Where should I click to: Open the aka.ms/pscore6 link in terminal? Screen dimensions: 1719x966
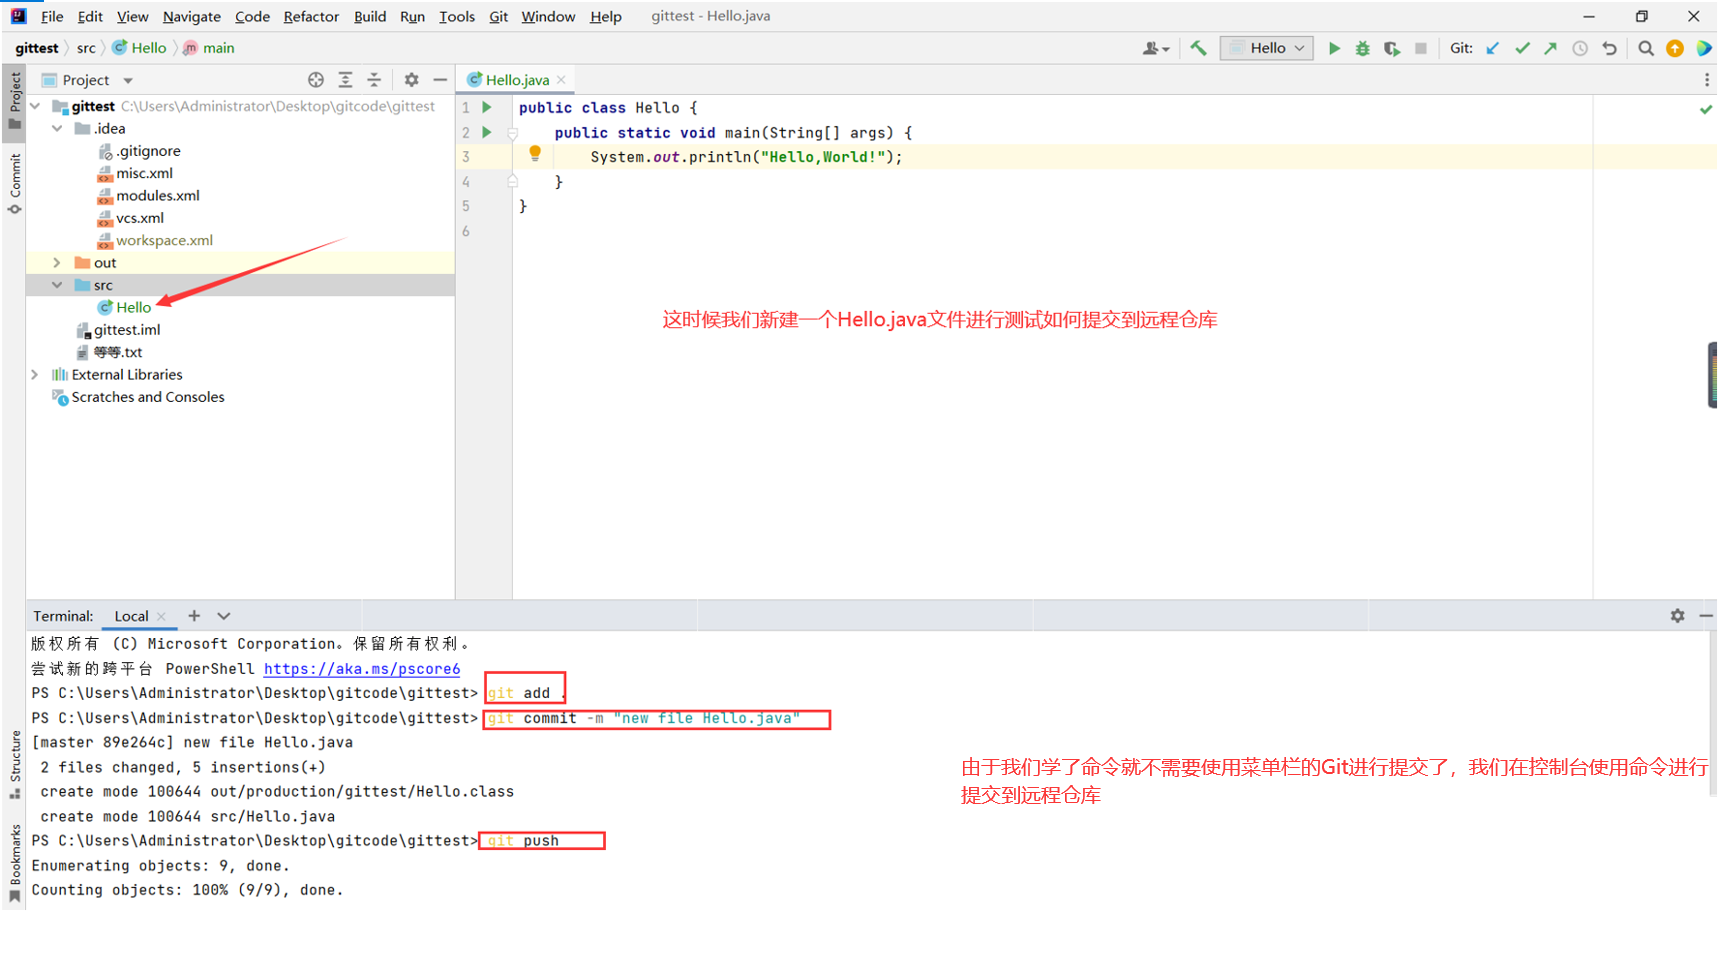pos(362,669)
